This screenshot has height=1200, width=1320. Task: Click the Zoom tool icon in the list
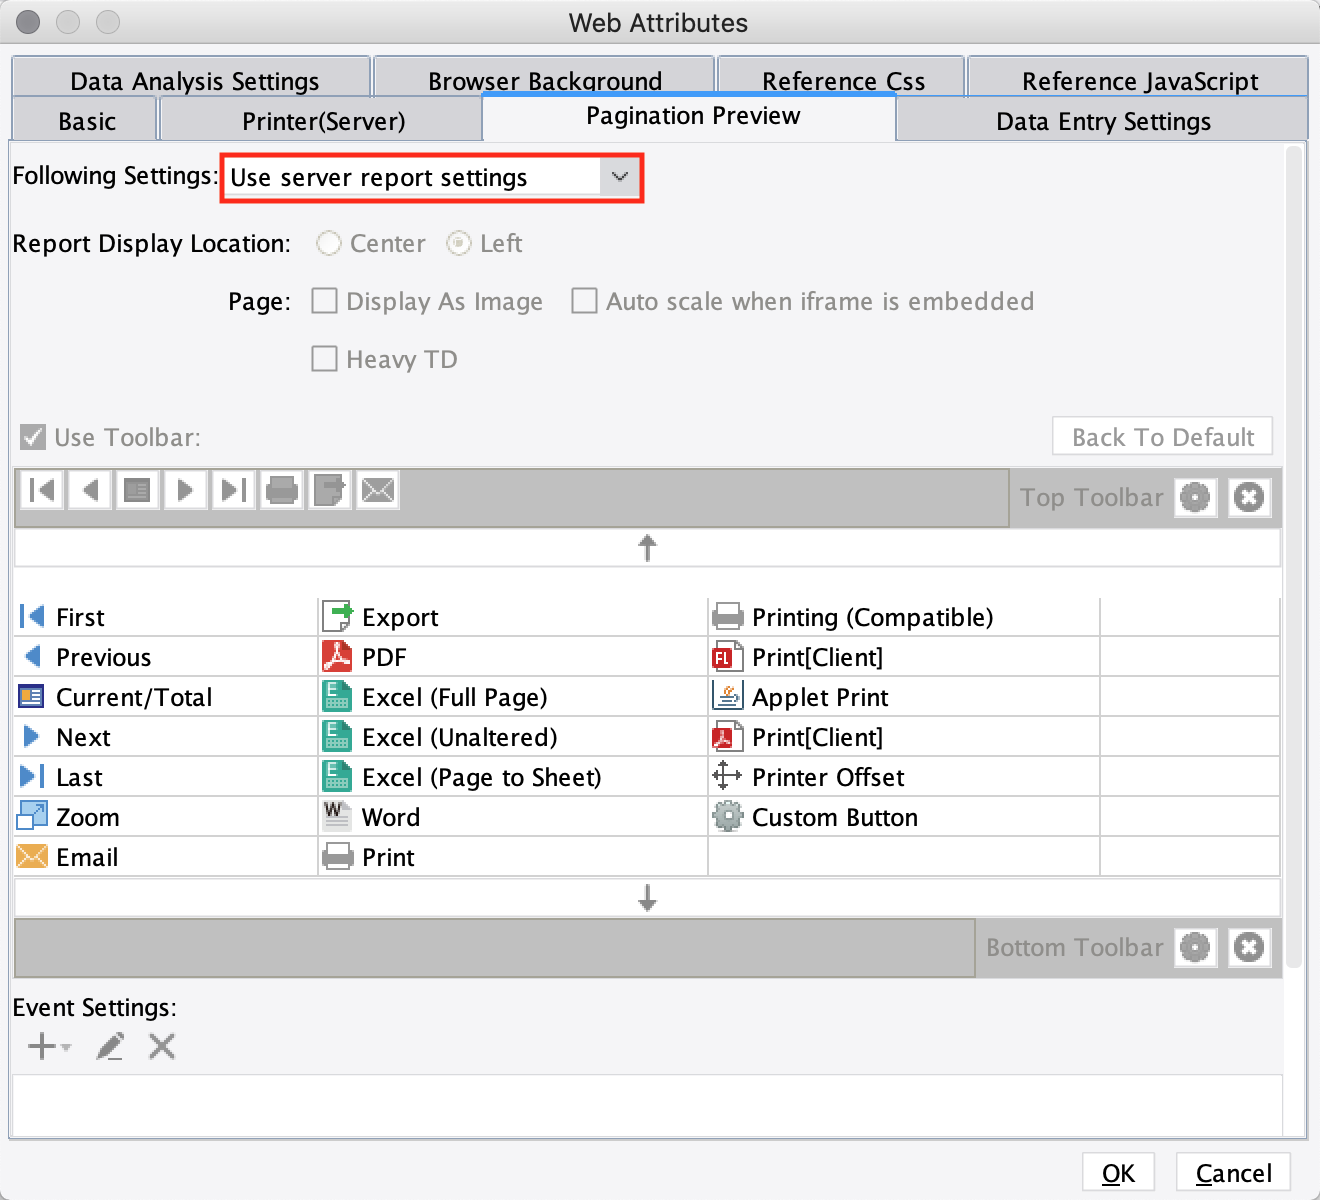(31, 816)
